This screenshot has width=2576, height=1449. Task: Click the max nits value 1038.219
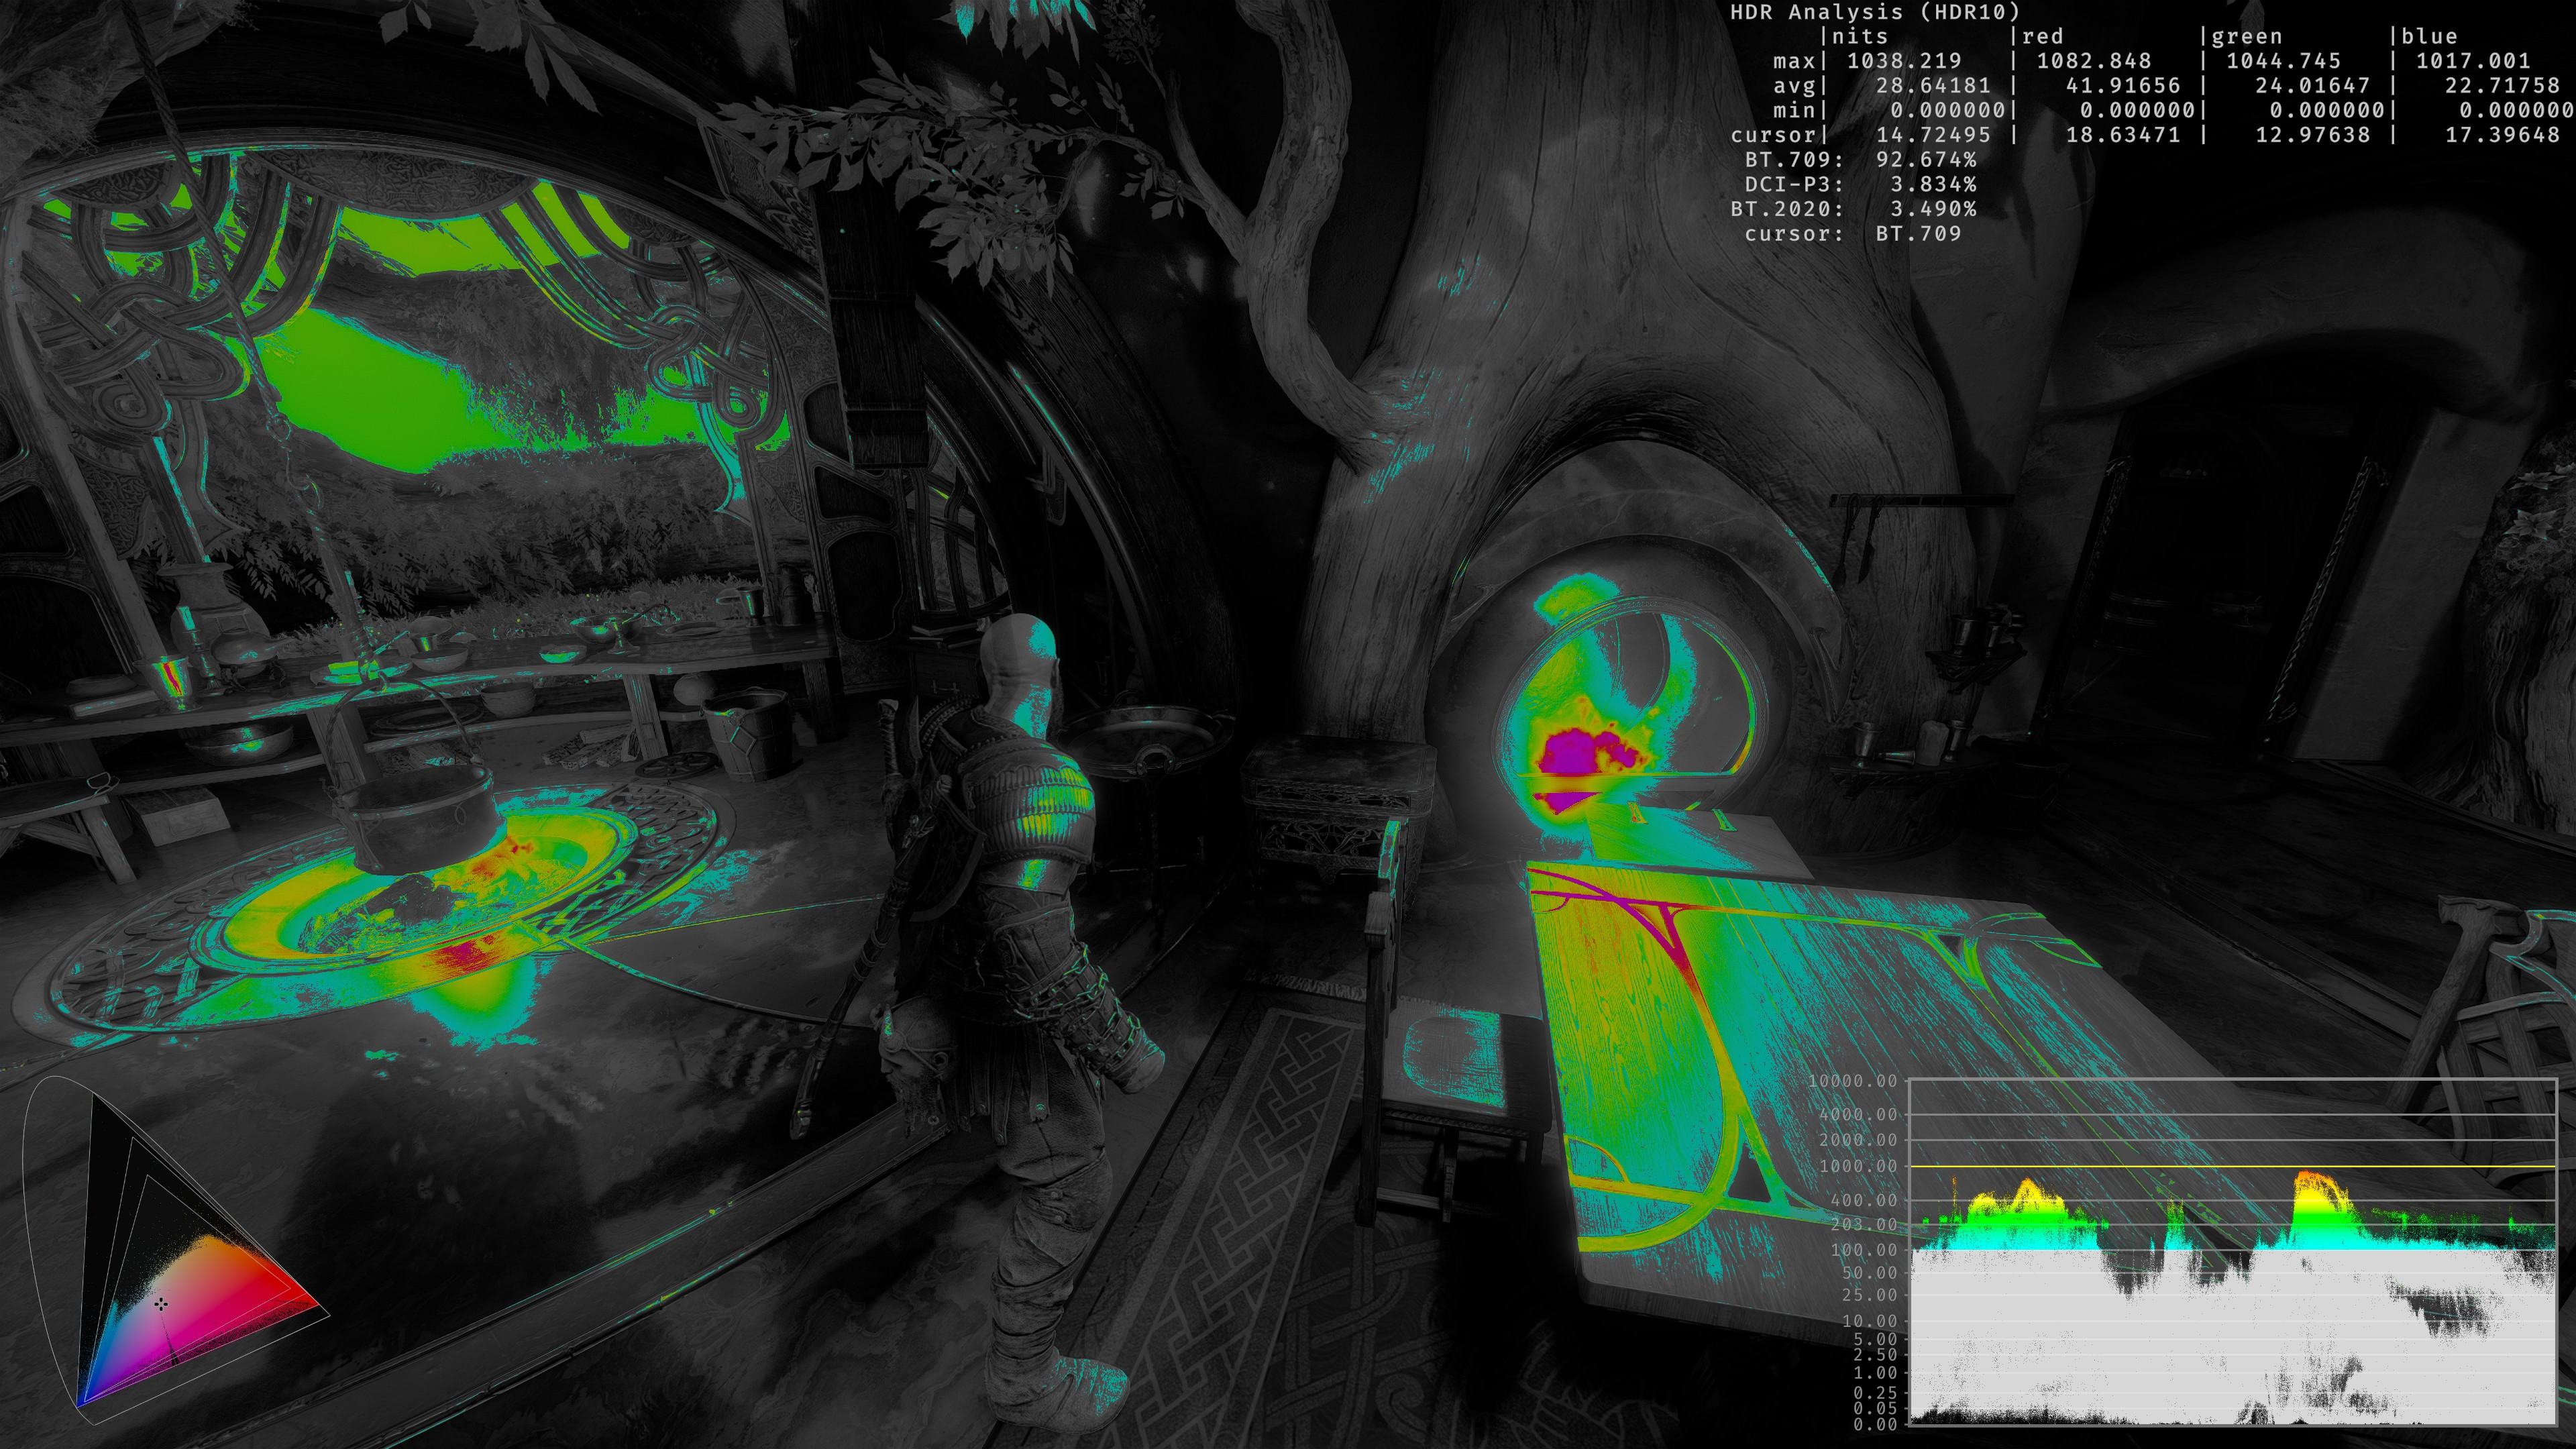tap(1904, 61)
